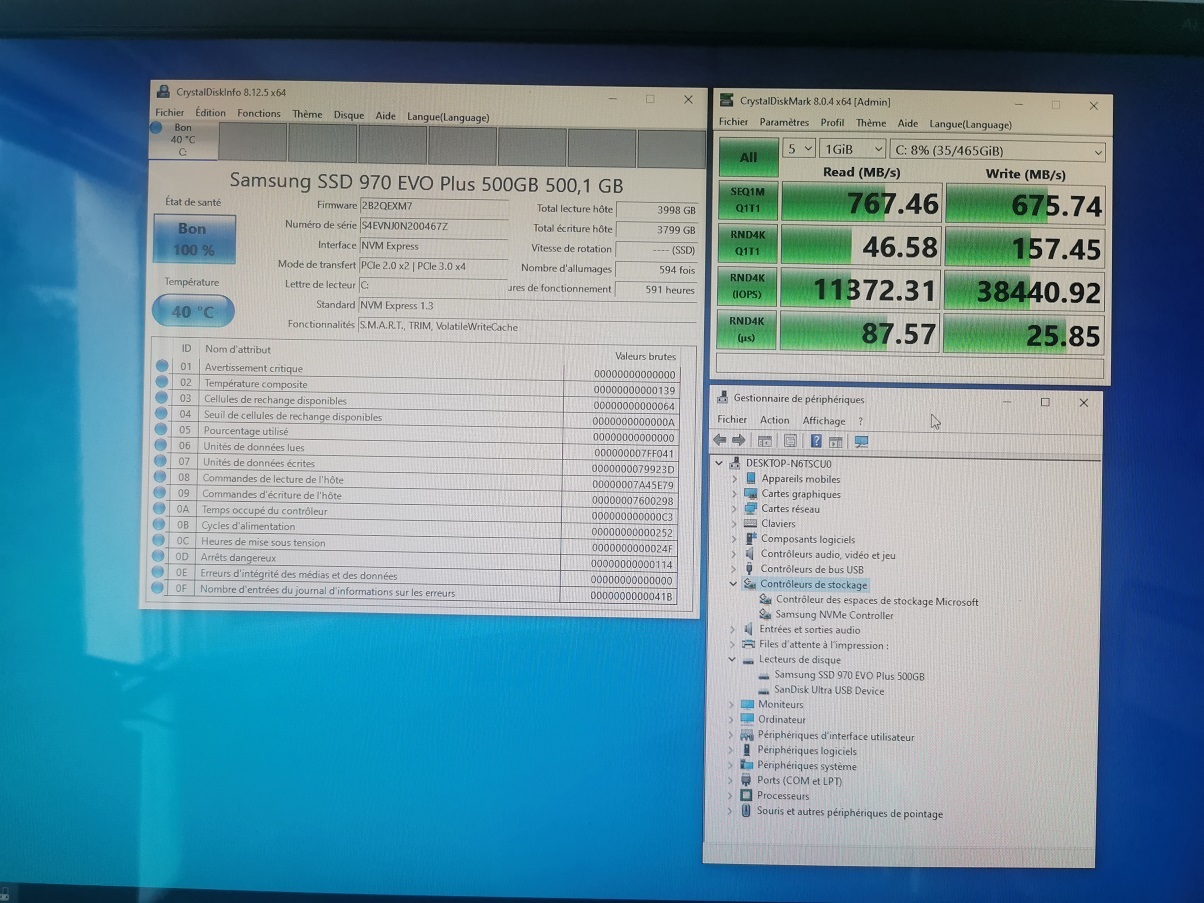Open the test count dropdown showing 5

tap(798, 149)
